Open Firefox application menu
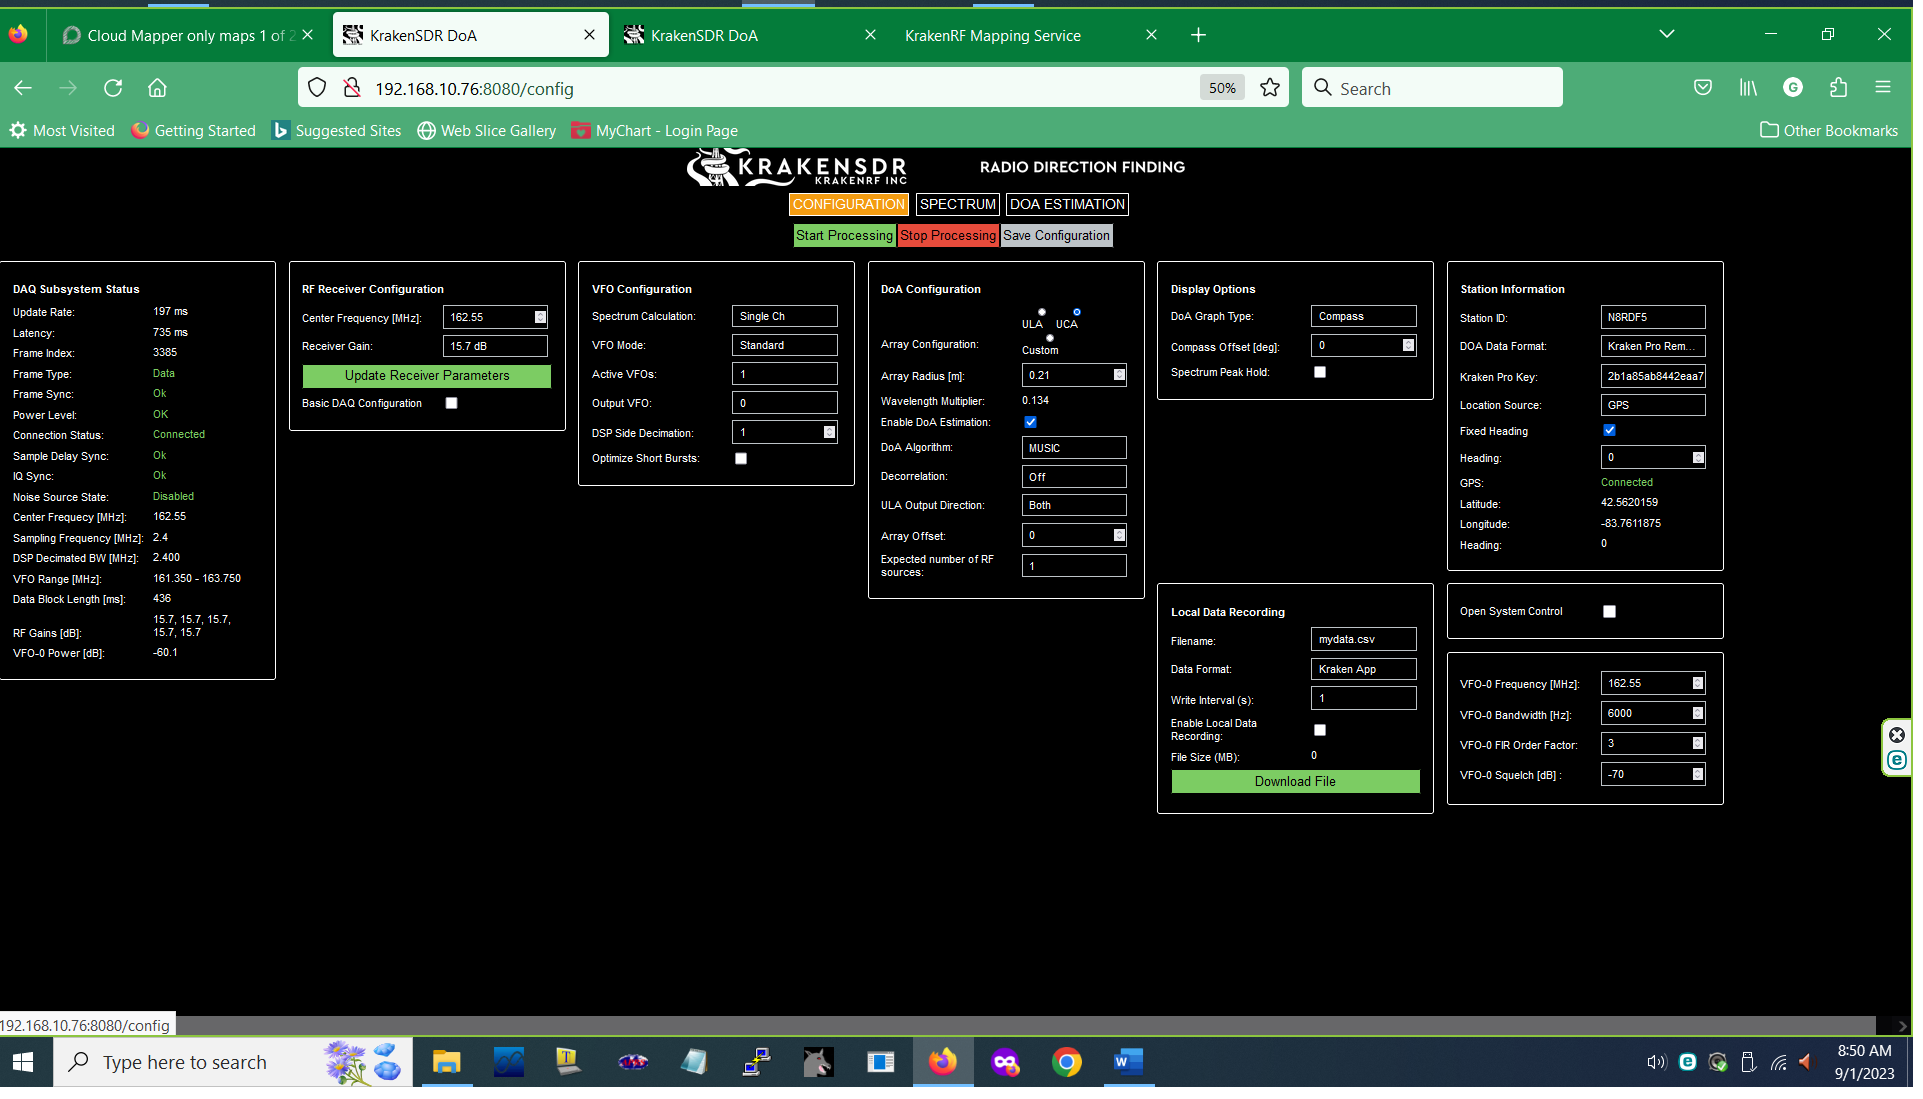1923x1099 pixels. pyautogui.click(x=1883, y=88)
